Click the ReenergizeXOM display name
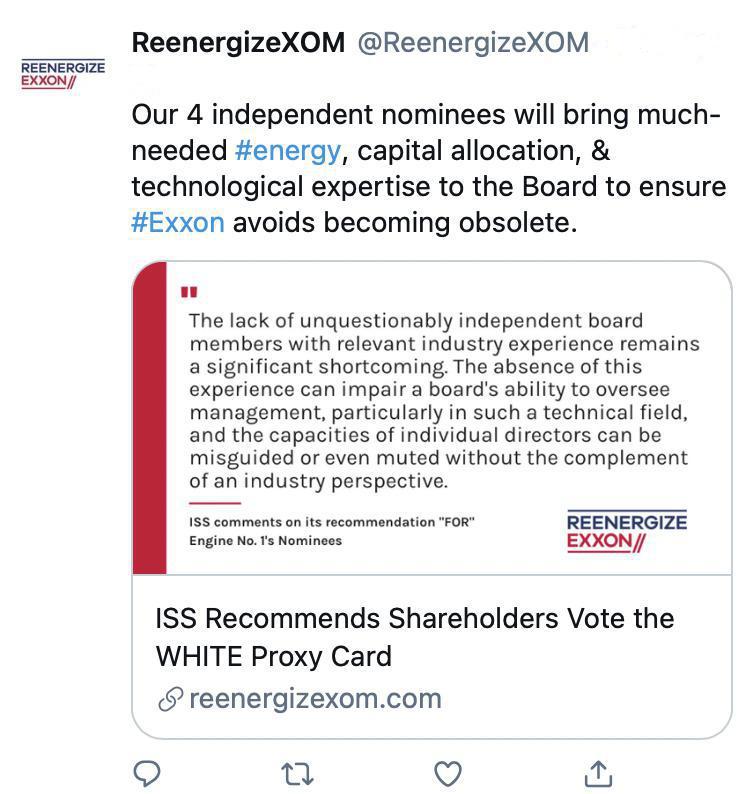The image size is (746, 794). tap(238, 43)
